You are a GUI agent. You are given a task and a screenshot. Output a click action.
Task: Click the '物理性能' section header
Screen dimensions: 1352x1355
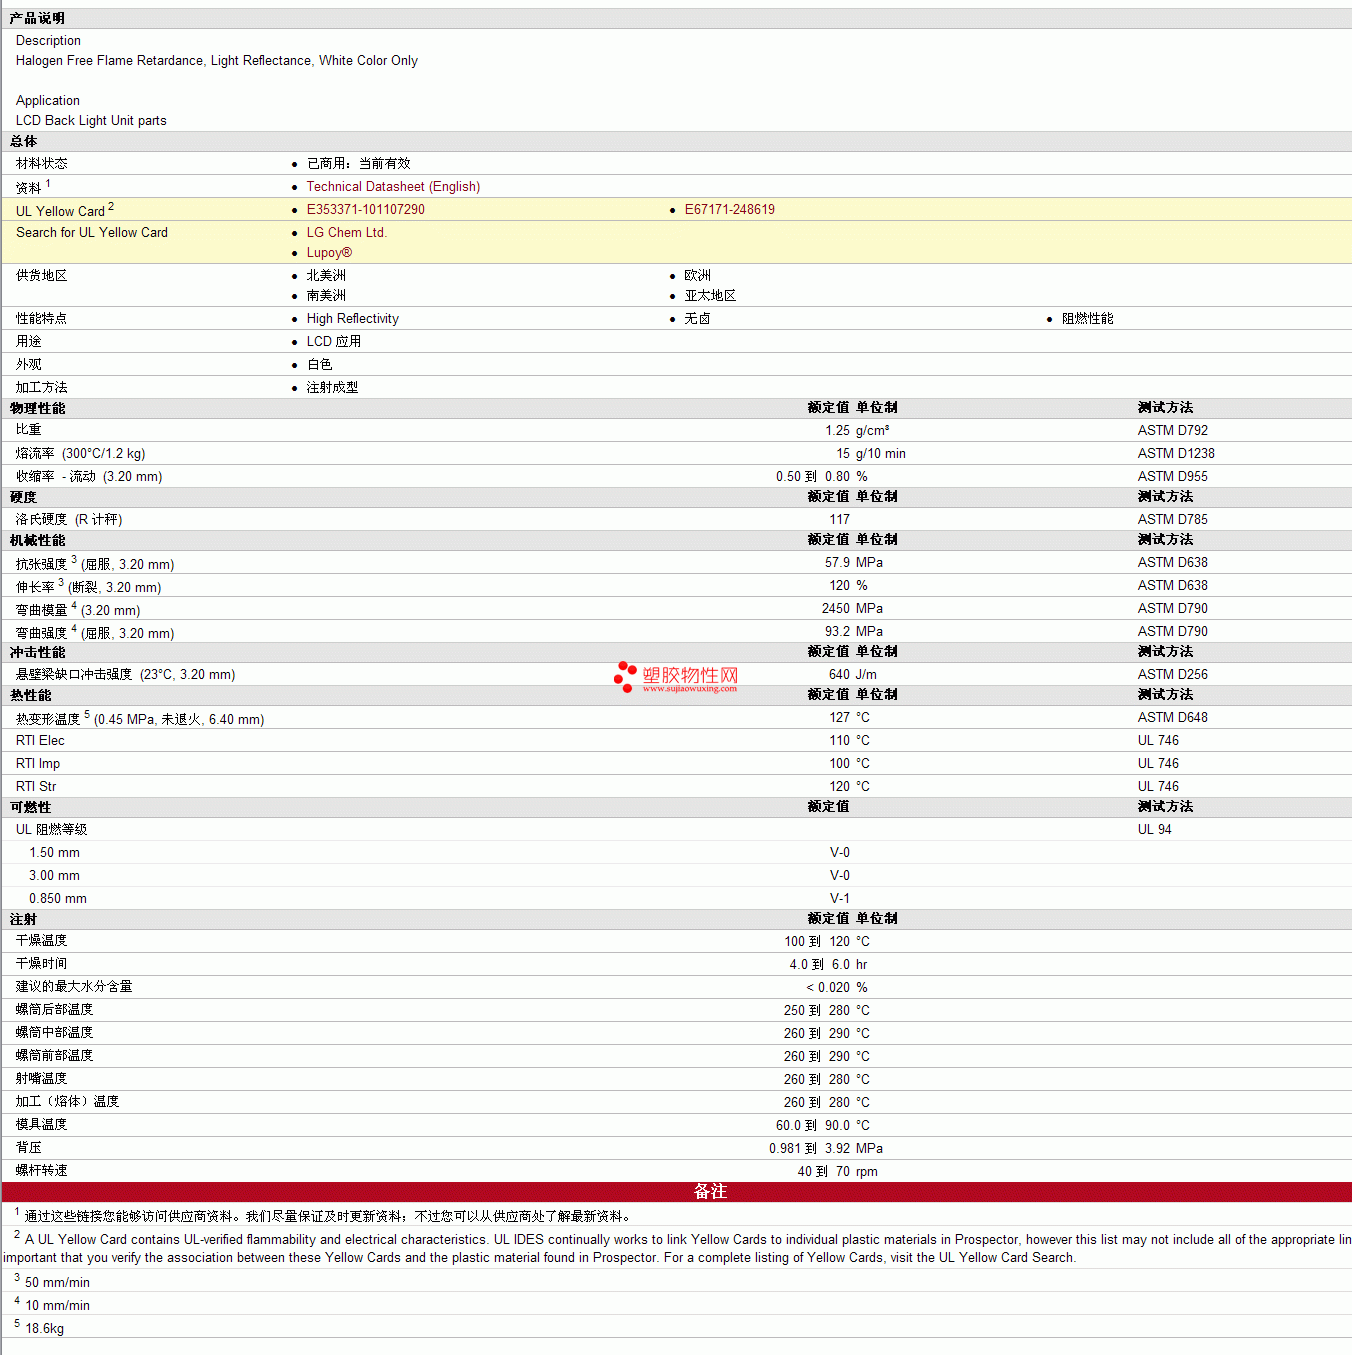pos(37,408)
